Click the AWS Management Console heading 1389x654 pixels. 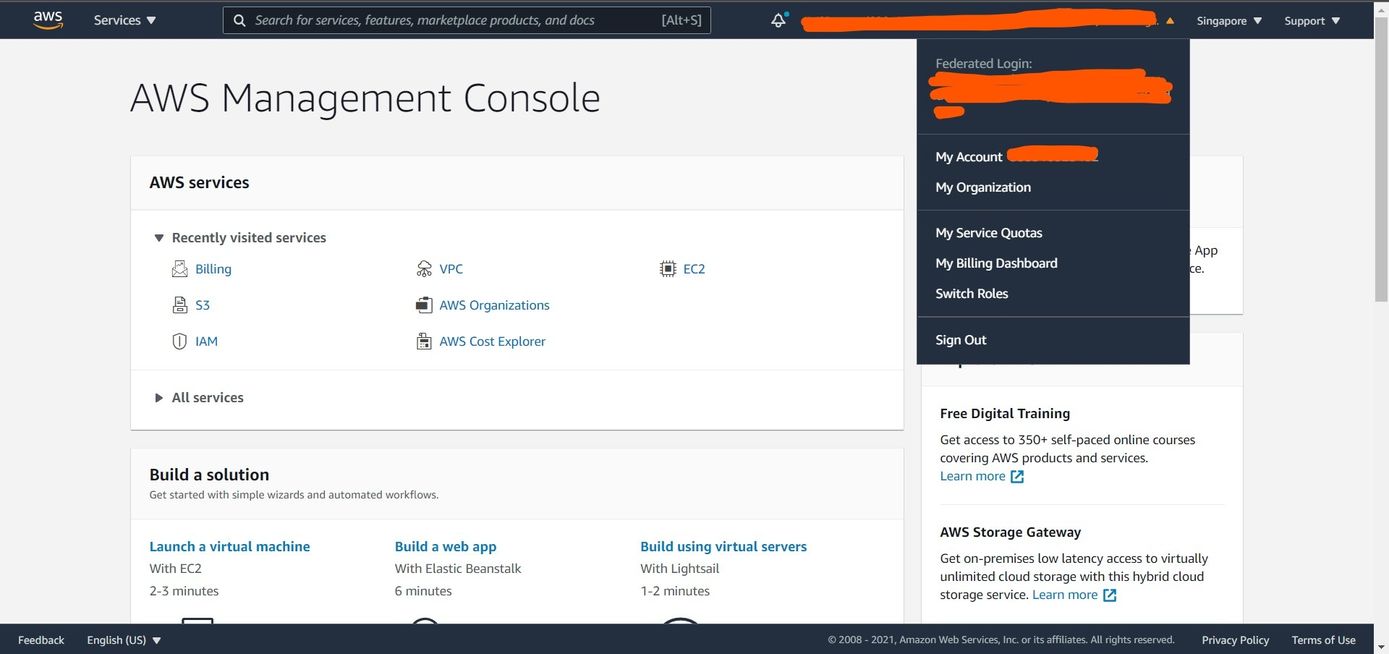(366, 98)
